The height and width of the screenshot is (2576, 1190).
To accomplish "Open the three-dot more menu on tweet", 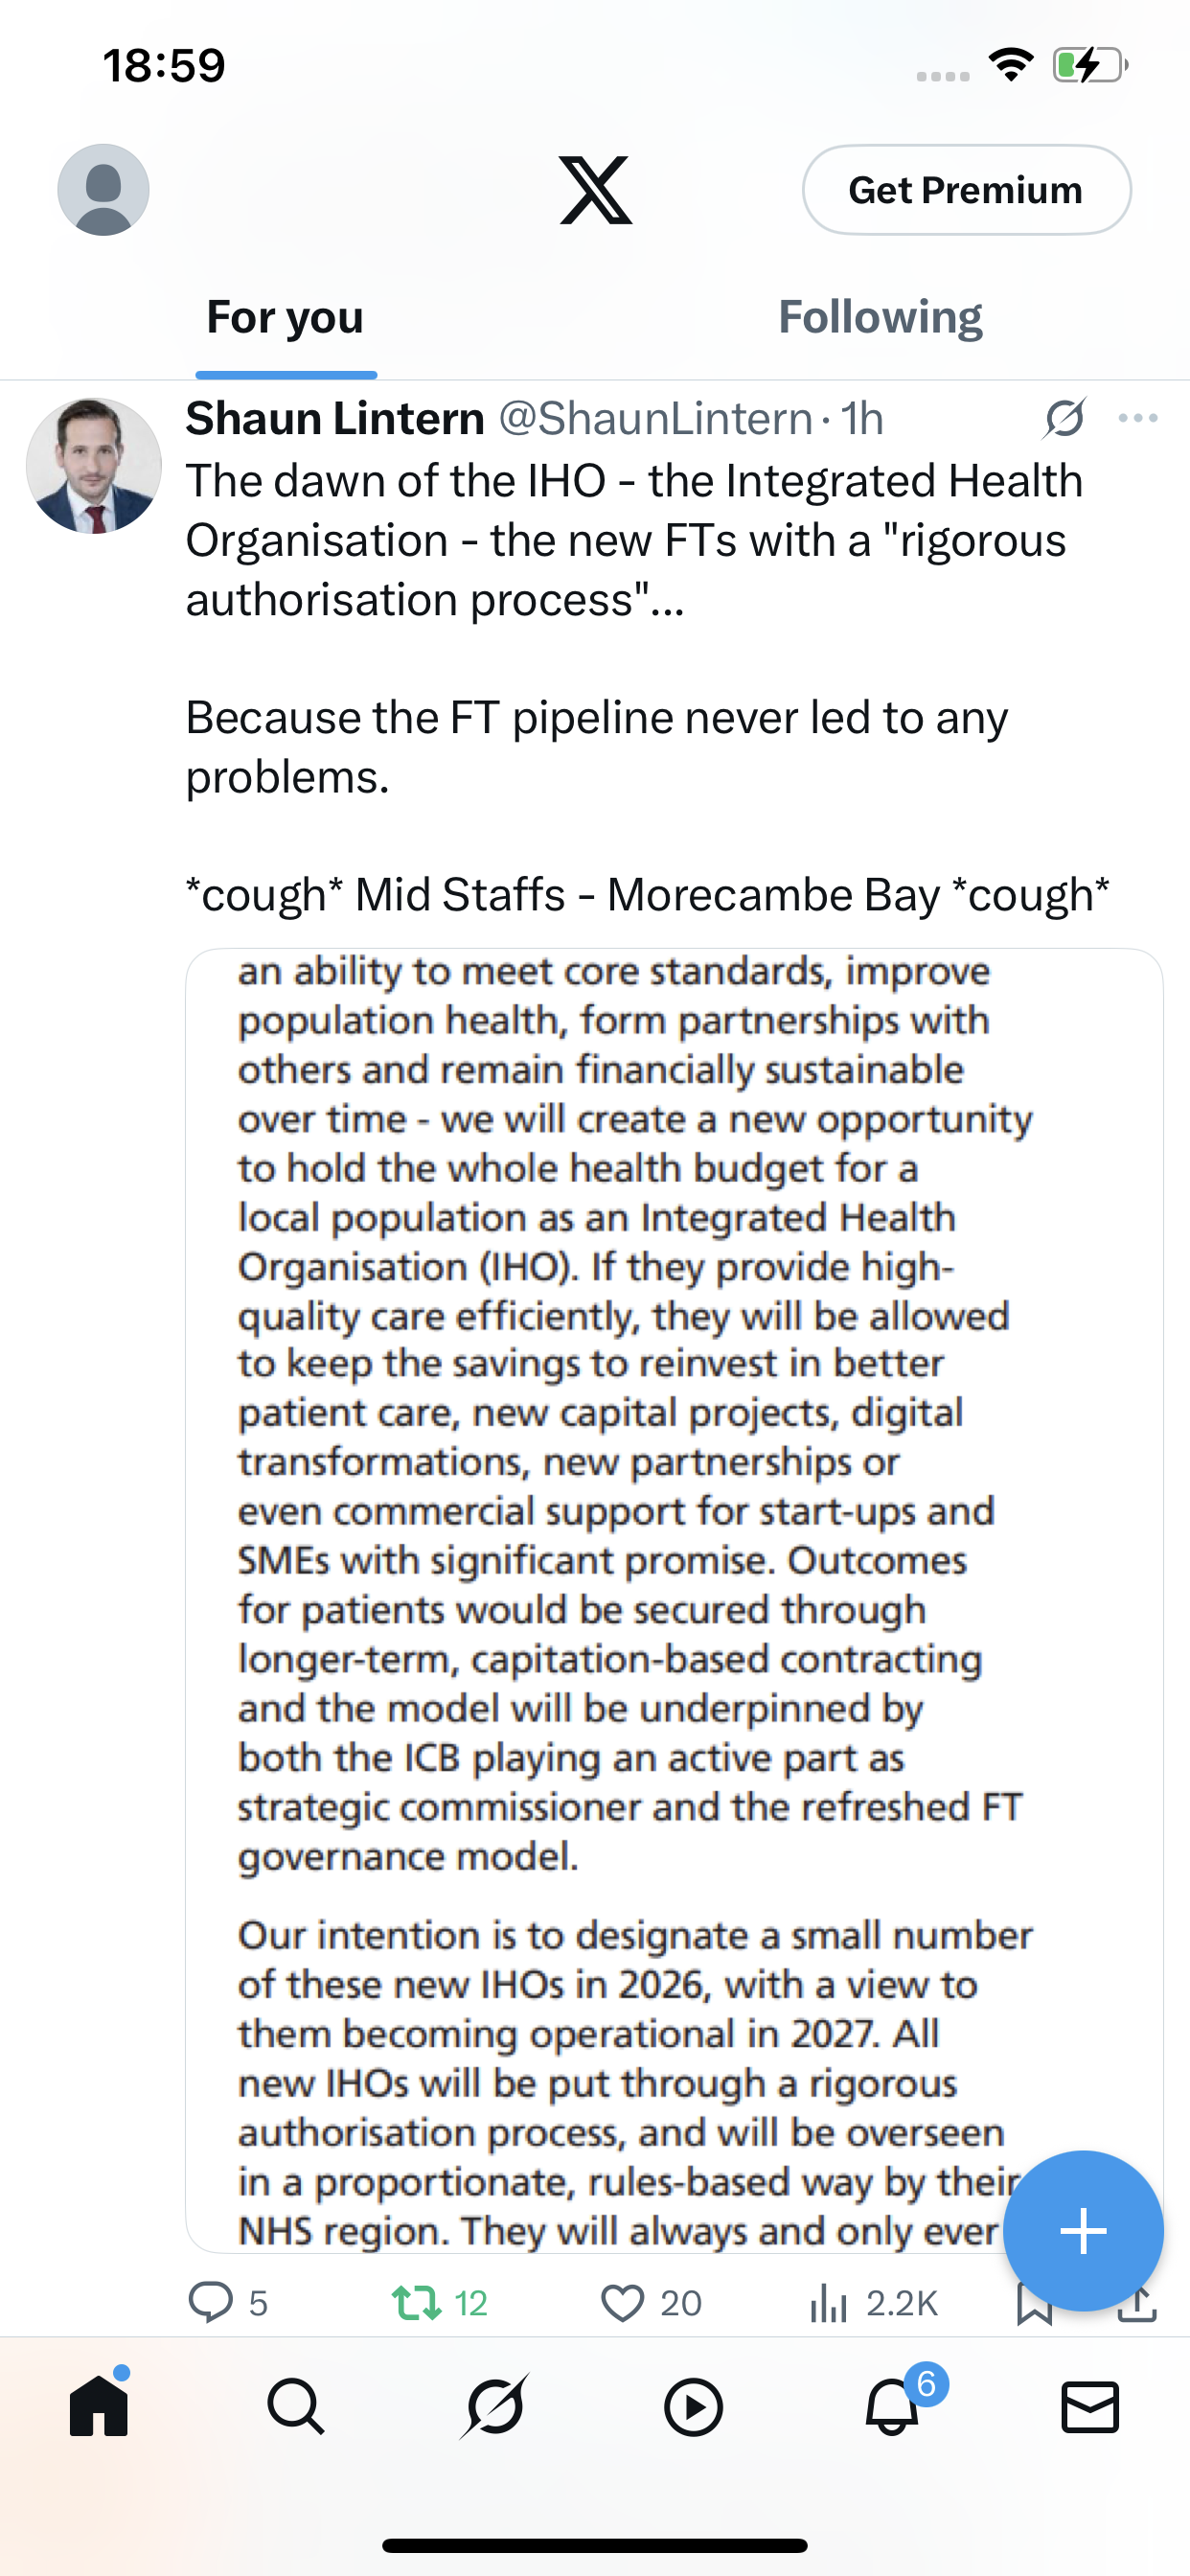I will pyautogui.click(x=1138, y=418).
